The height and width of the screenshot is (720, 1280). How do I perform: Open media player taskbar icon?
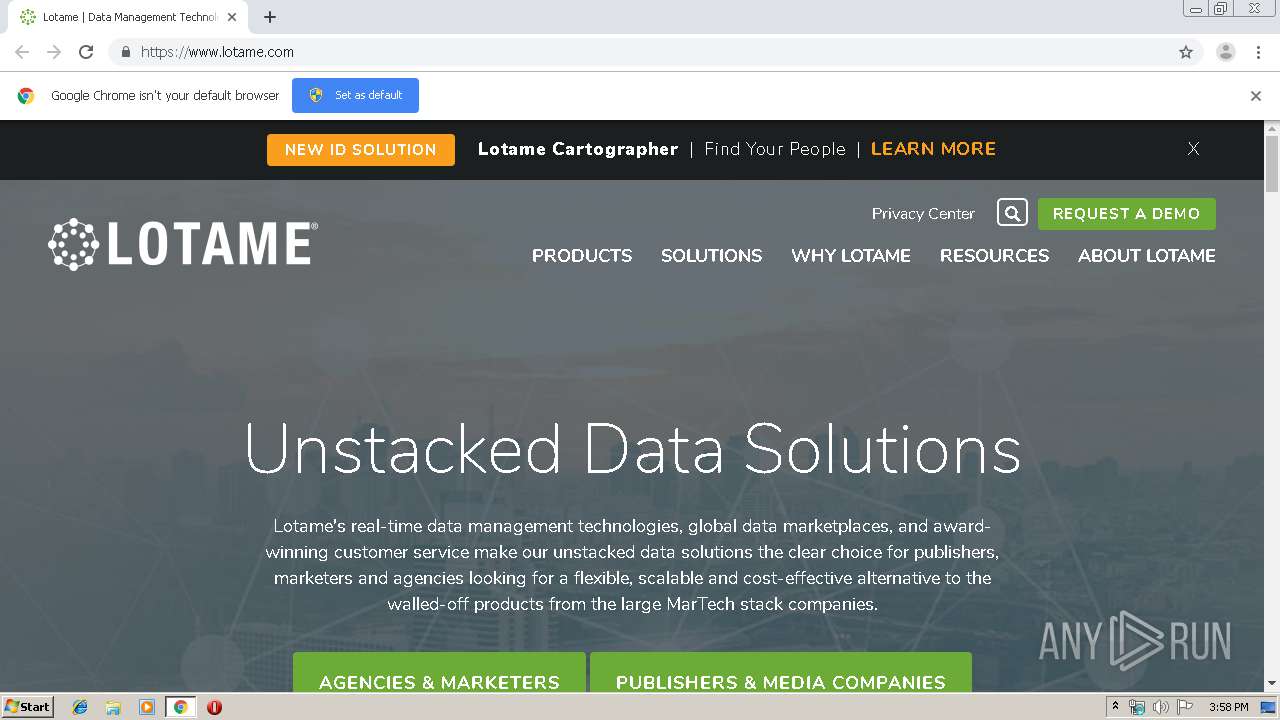pos(147,707)
